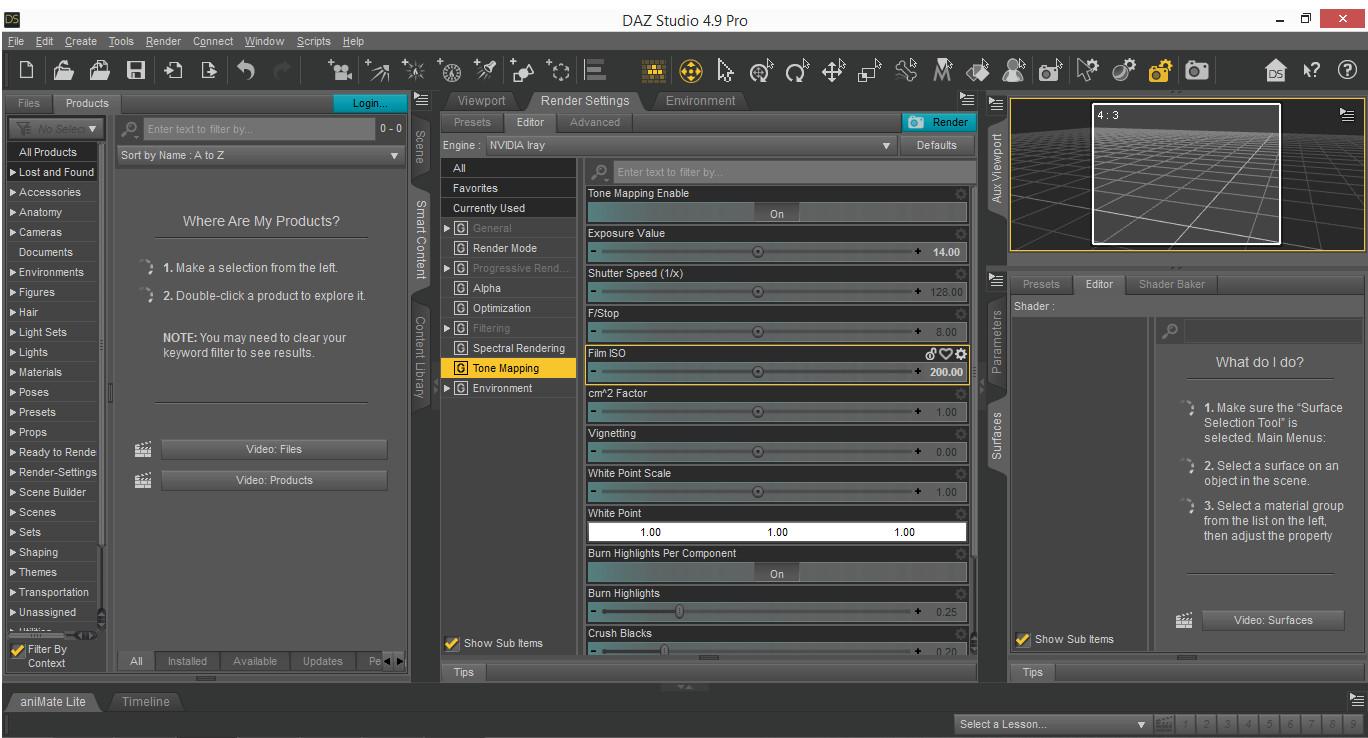Viewport: 1368px width, 738px height.
Task: Select the Joint Editor bone tool
Action: click(906, 70)
